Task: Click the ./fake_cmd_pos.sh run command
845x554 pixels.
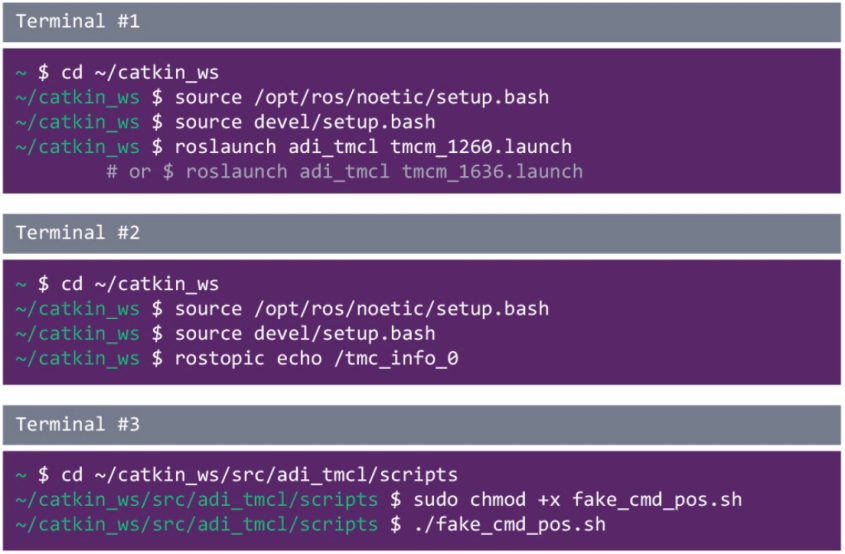Action: point(510,524)
